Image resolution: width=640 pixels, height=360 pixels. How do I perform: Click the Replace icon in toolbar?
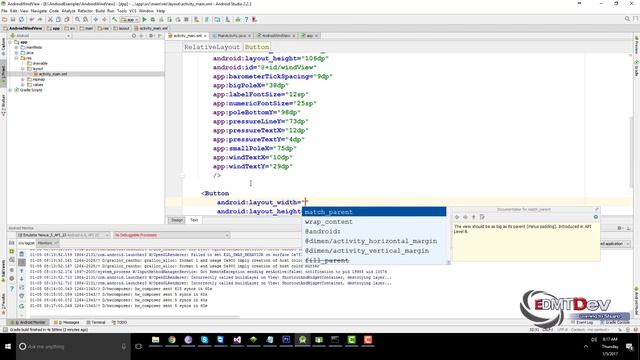point(85,20)
